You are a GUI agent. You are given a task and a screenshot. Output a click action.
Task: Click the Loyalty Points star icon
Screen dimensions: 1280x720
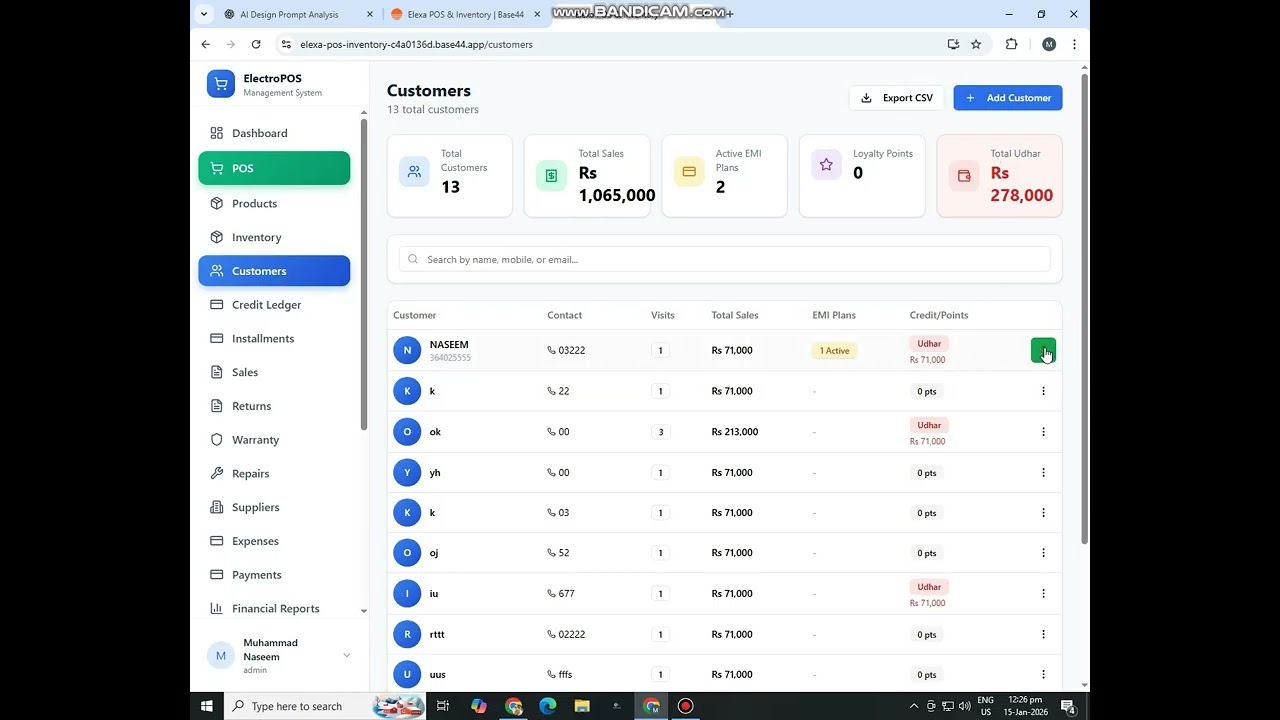[x=826, y=165]
